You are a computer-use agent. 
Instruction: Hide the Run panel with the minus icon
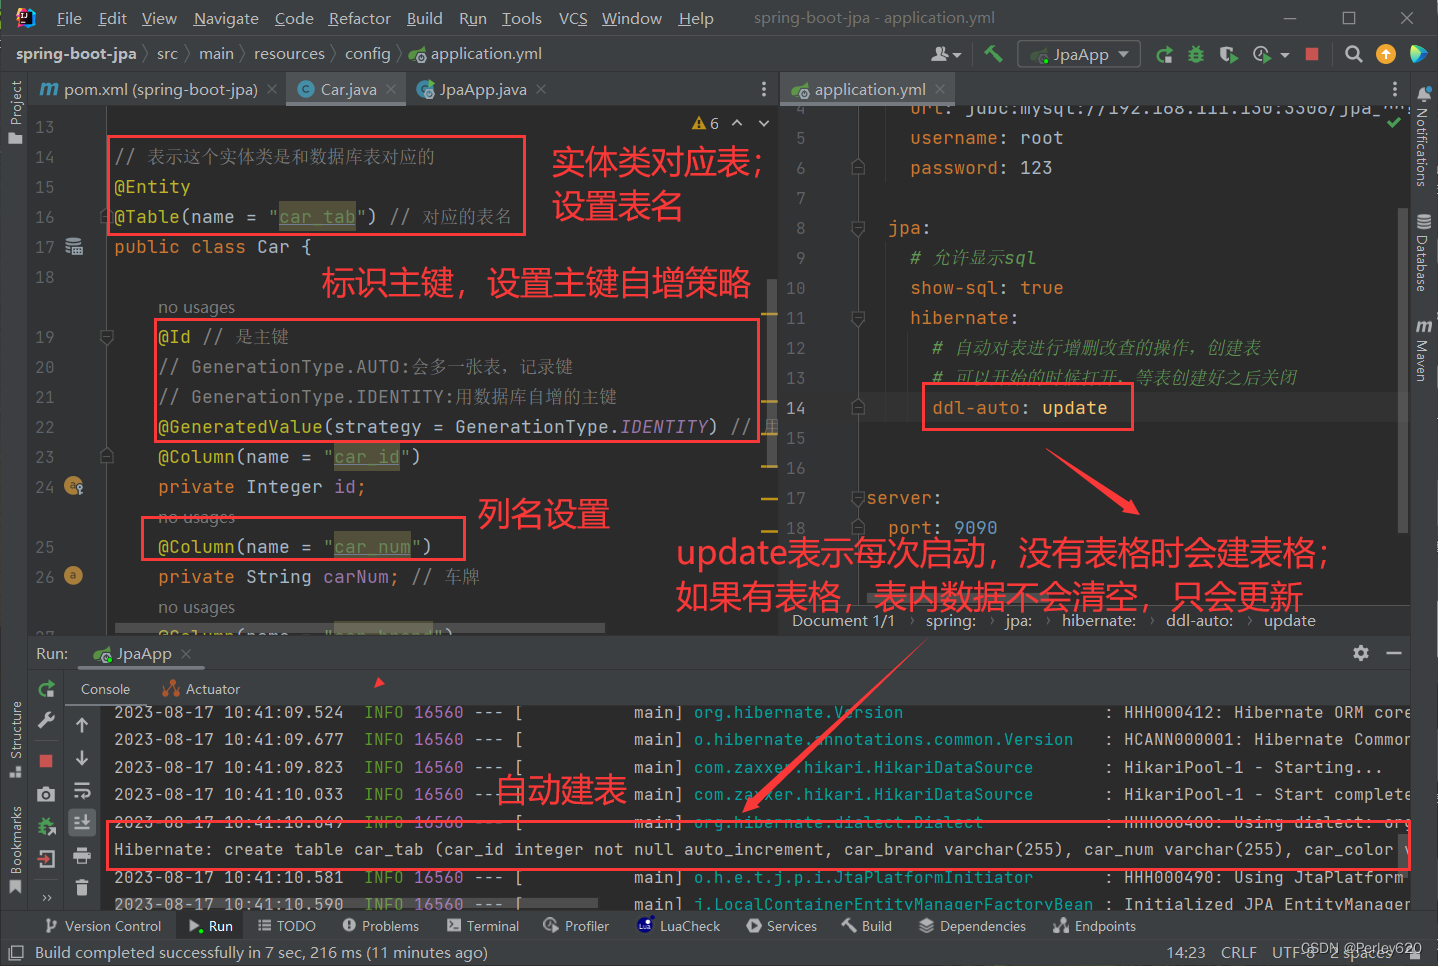(x=1394, y=653)
